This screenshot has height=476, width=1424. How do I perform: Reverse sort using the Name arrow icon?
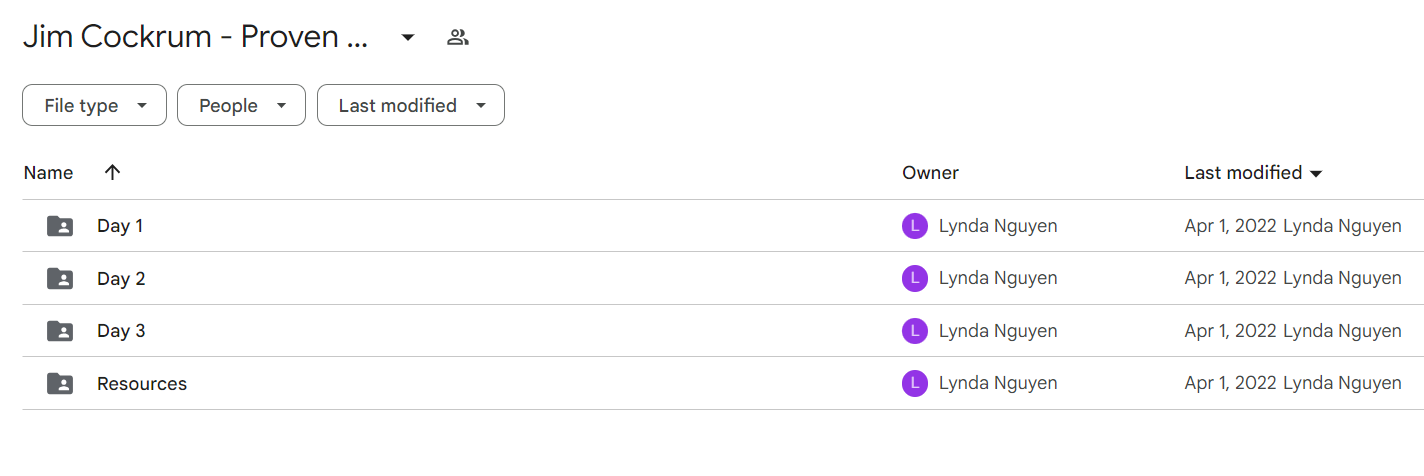click(x=112, y=172)
